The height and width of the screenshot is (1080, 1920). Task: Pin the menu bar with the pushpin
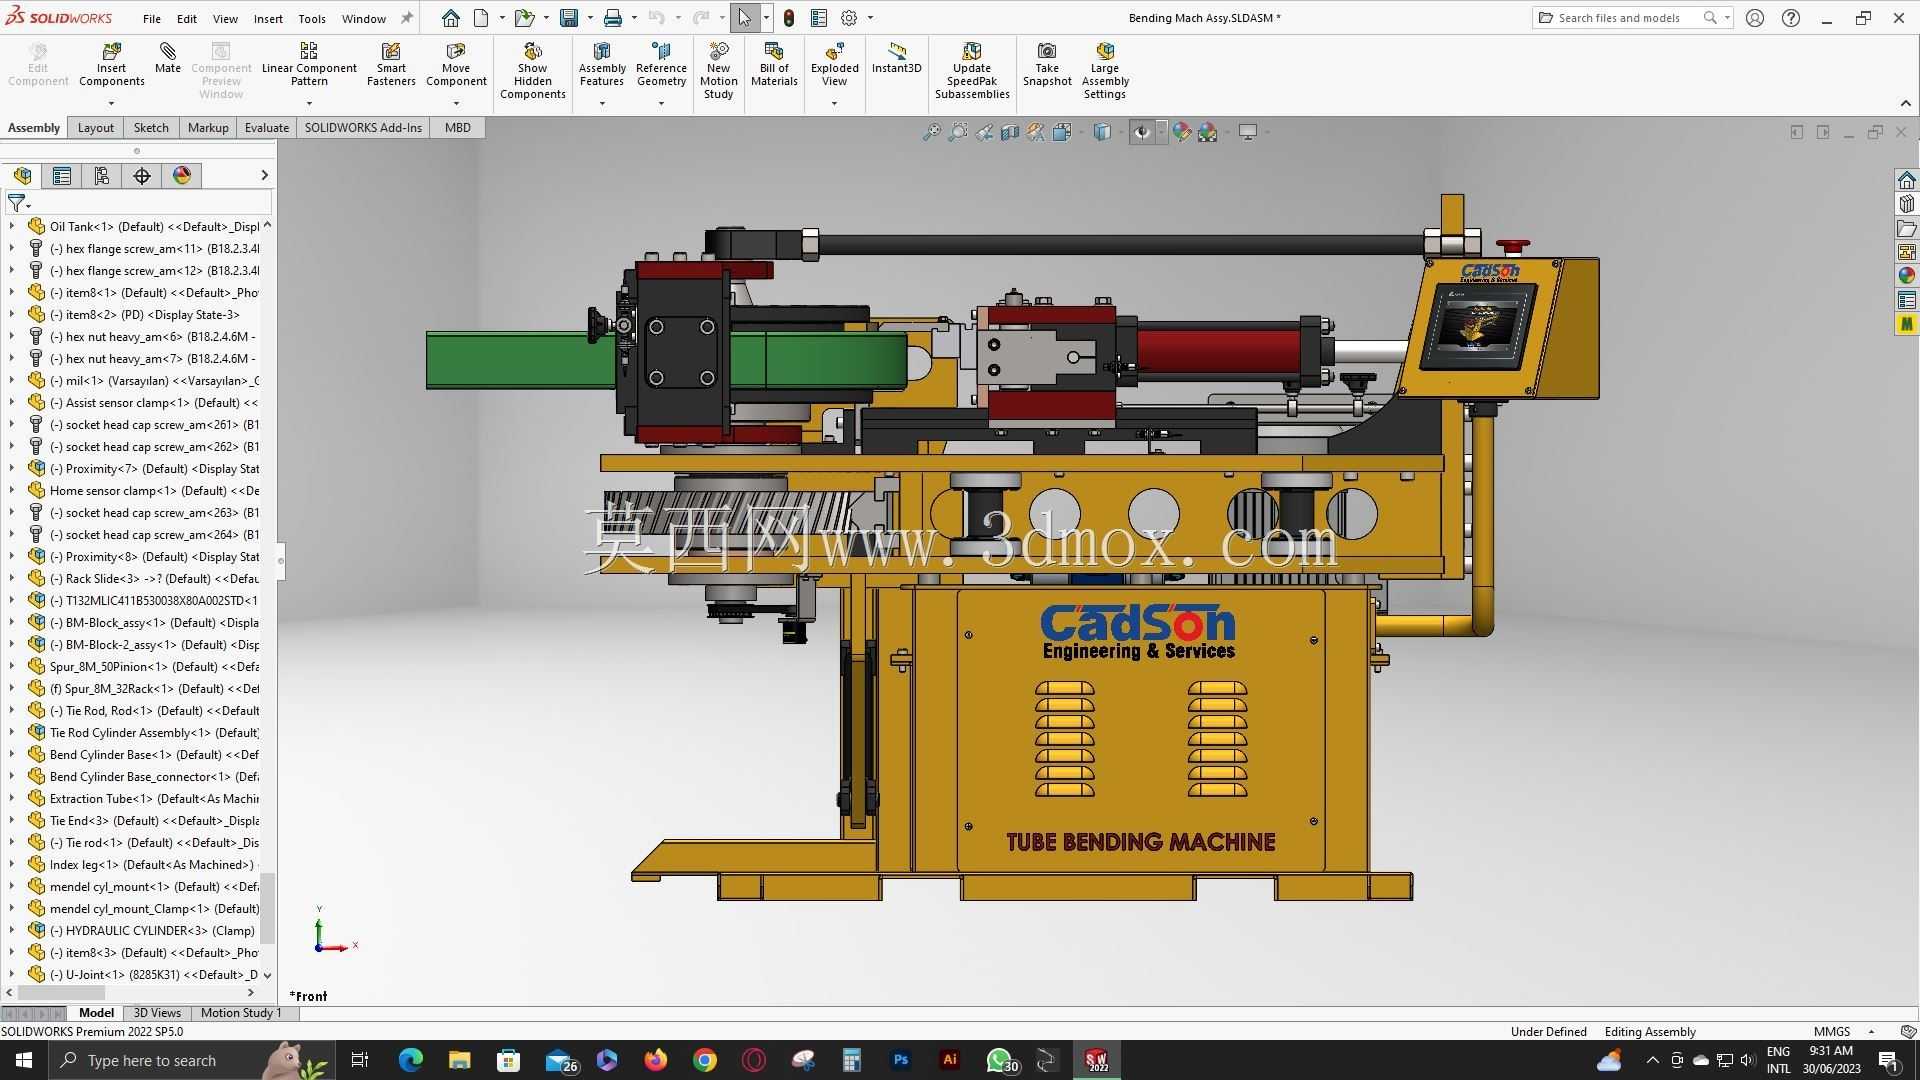click(407, 18)
